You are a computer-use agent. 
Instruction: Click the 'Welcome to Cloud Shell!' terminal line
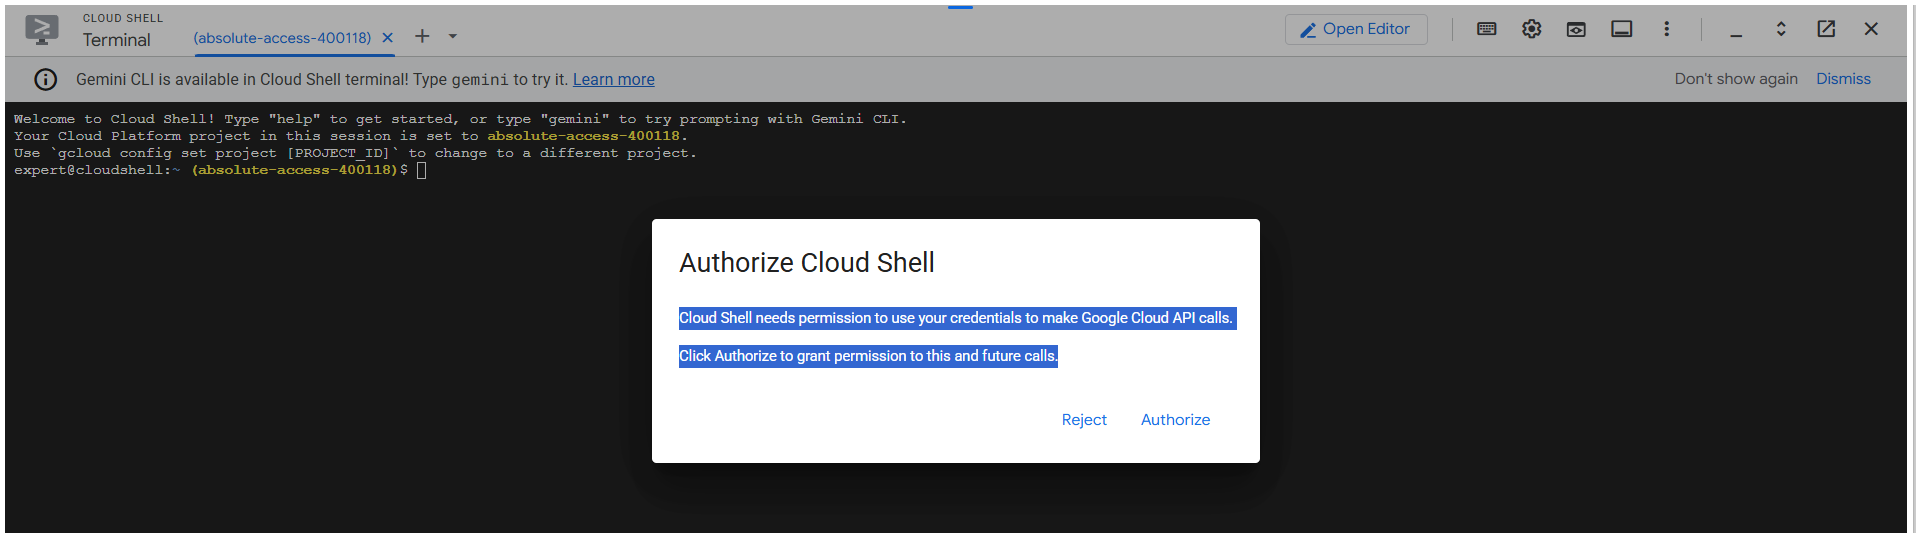pos(460,119)
